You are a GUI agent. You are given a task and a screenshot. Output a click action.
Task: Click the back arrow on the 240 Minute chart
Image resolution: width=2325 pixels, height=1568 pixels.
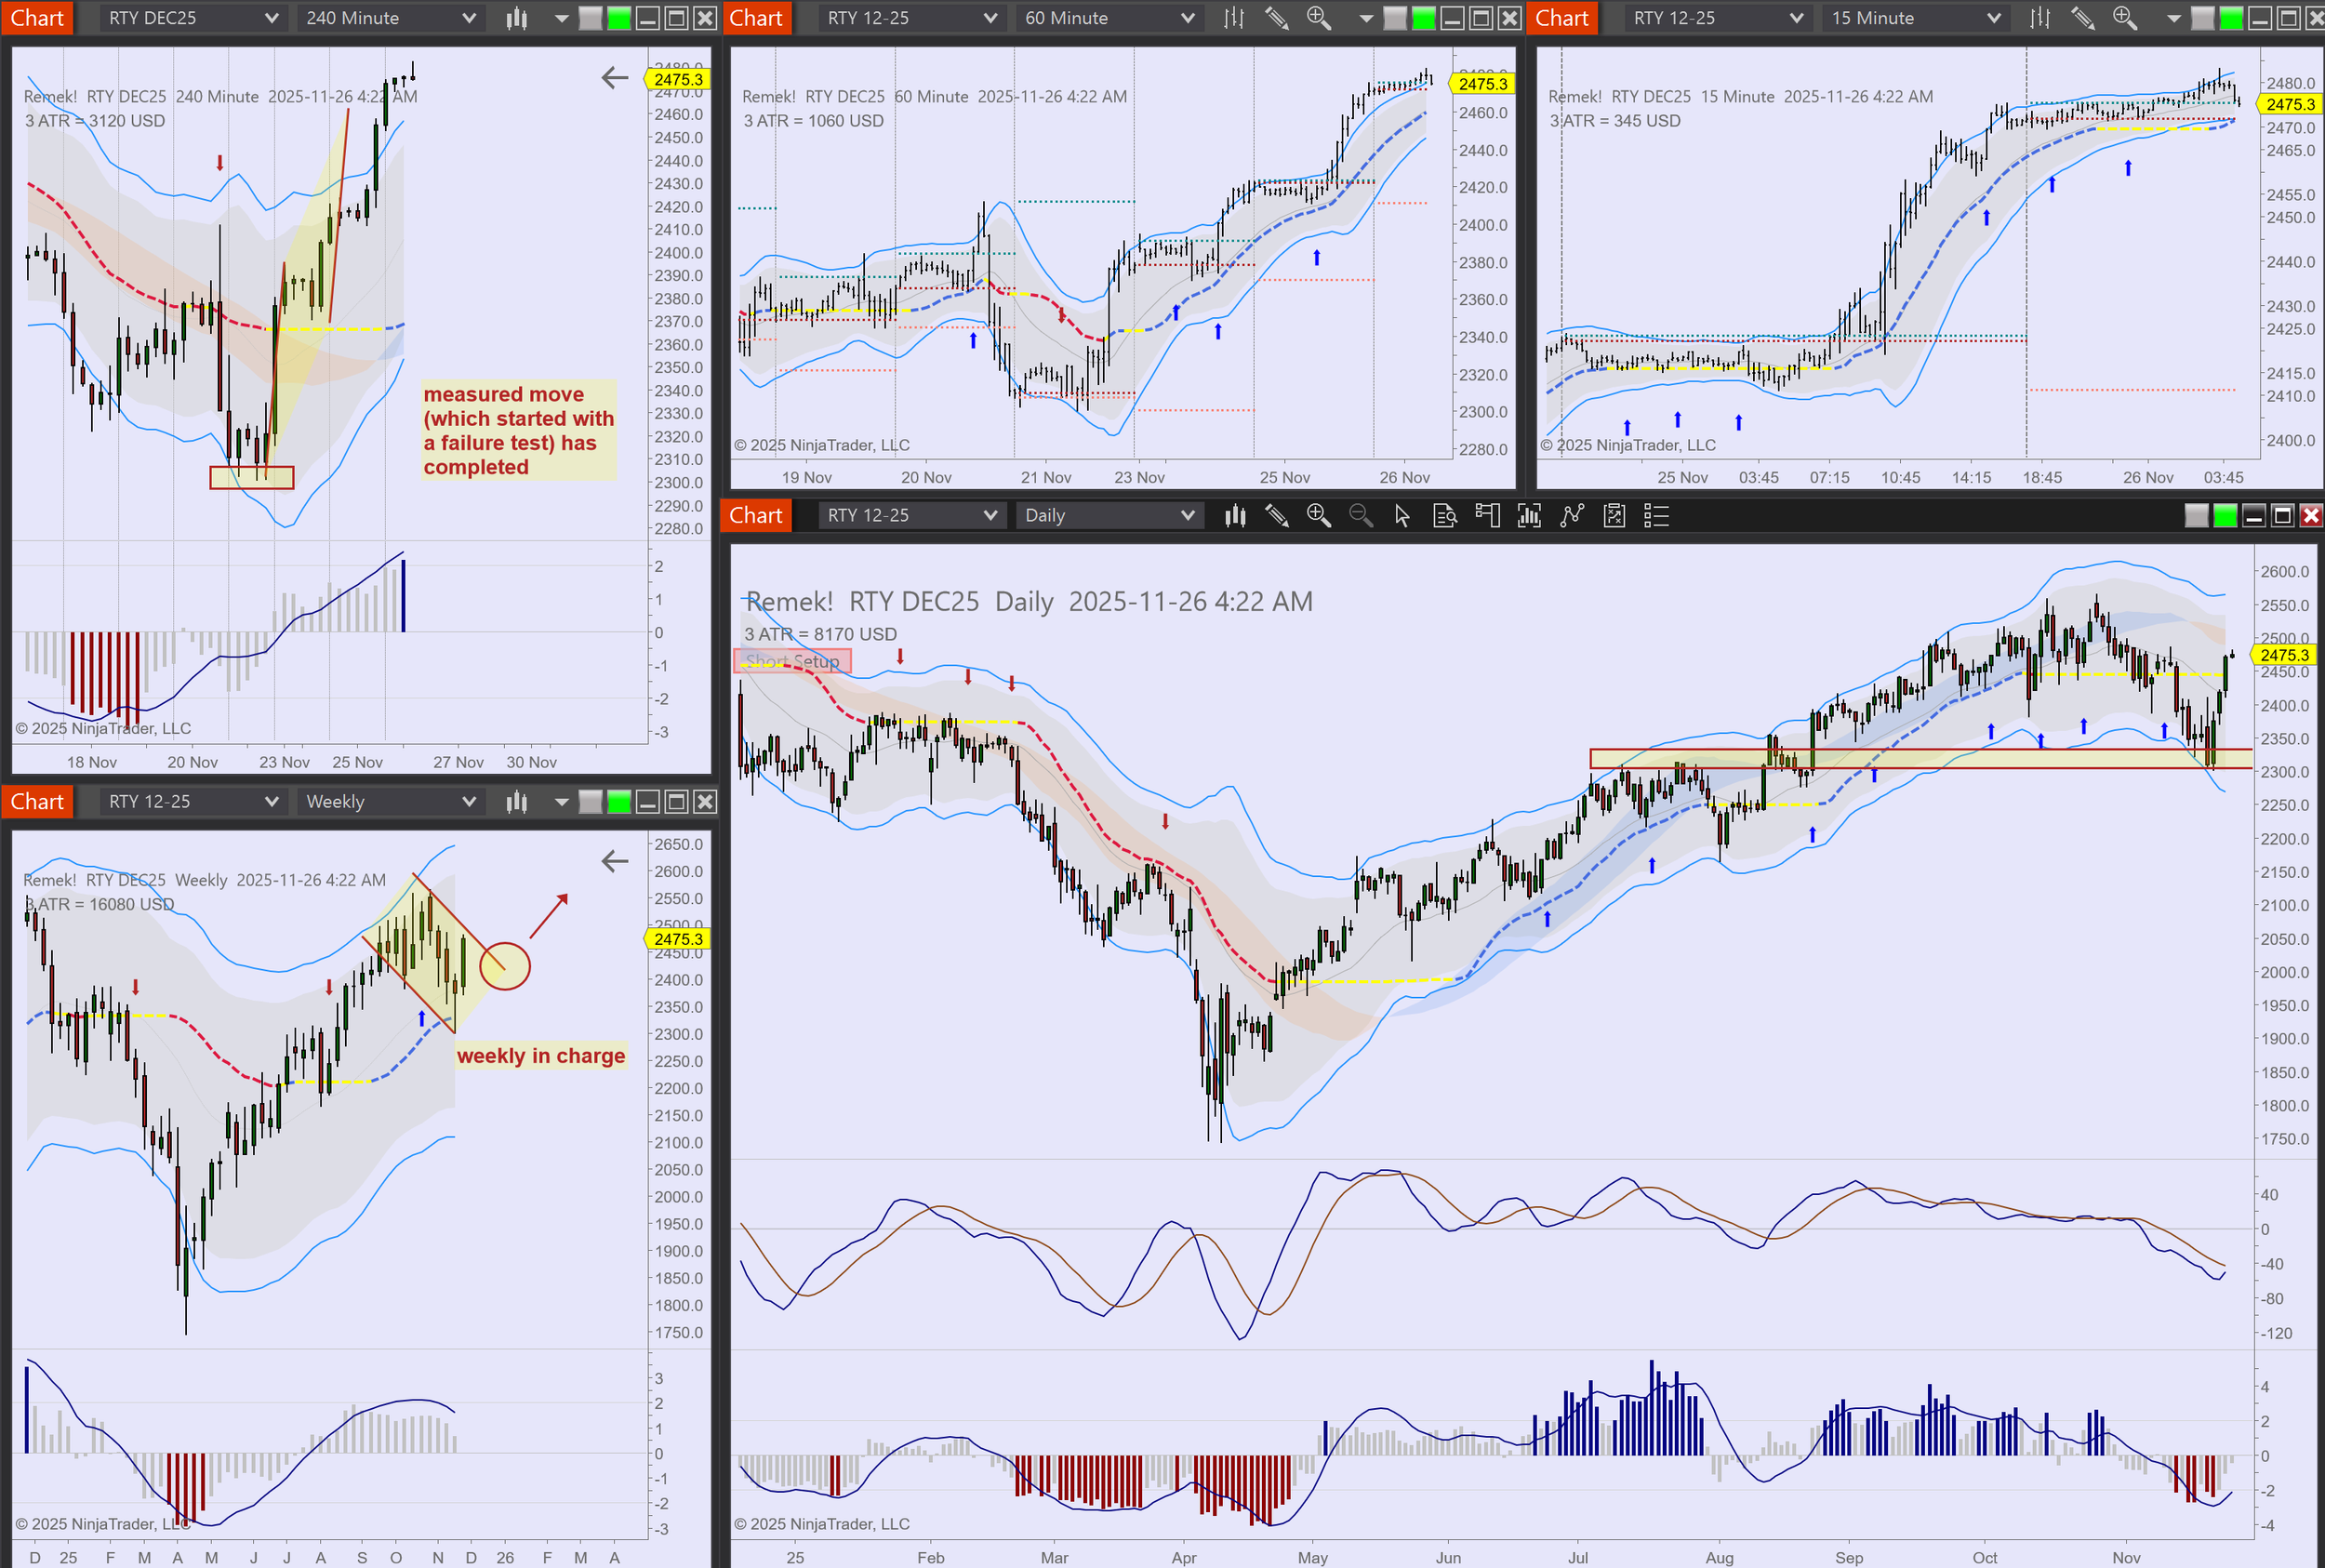[x=615, y=78]
